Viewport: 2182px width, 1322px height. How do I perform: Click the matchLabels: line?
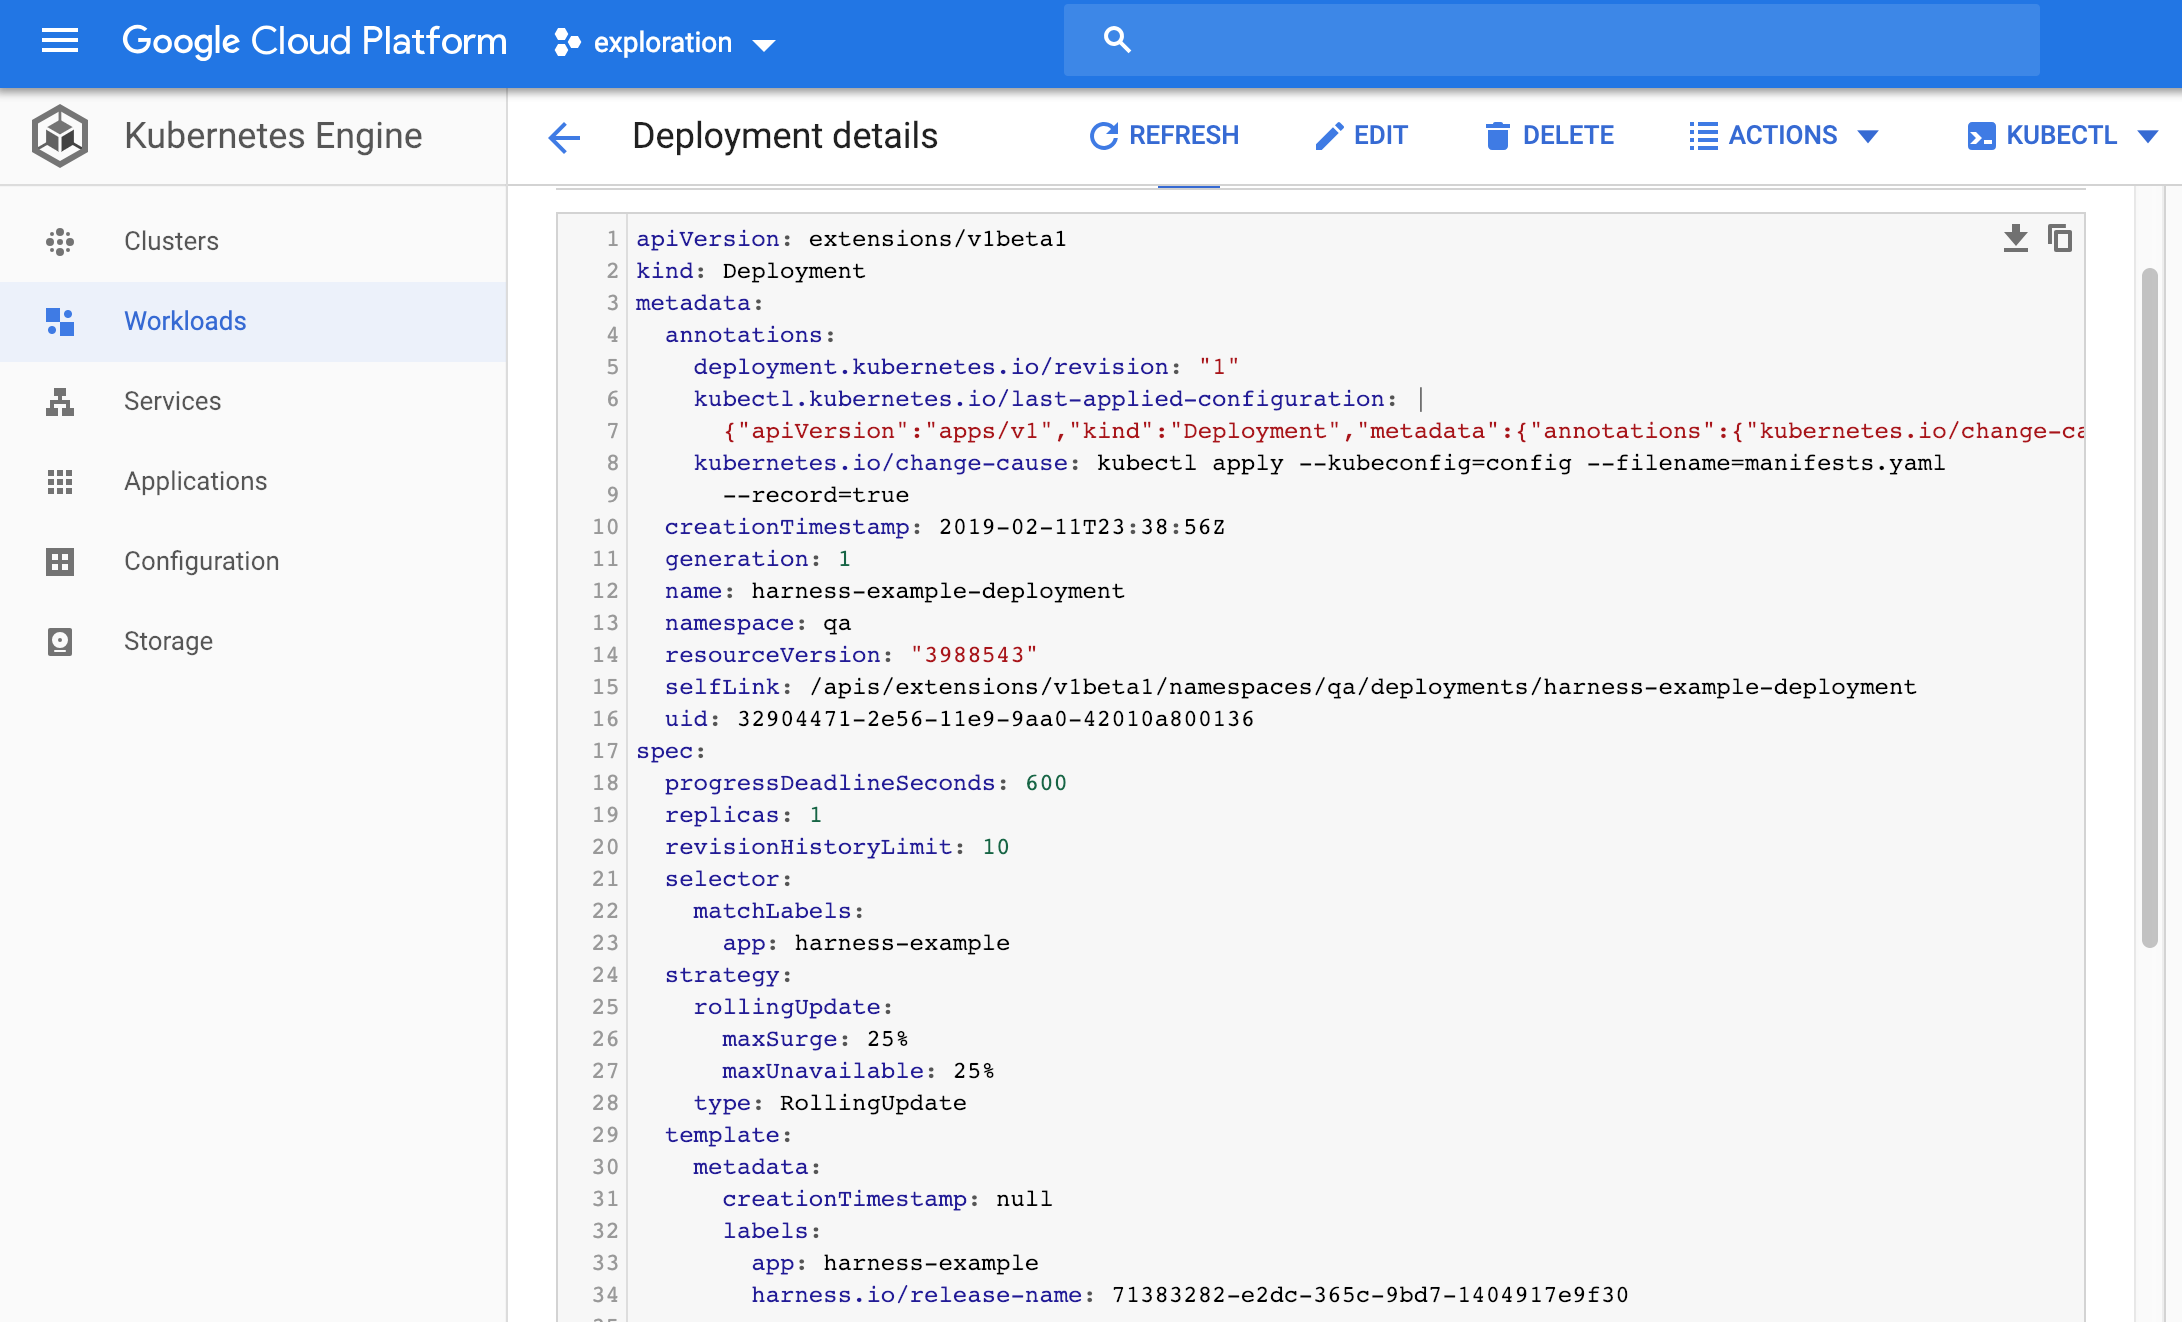point(779,911)
